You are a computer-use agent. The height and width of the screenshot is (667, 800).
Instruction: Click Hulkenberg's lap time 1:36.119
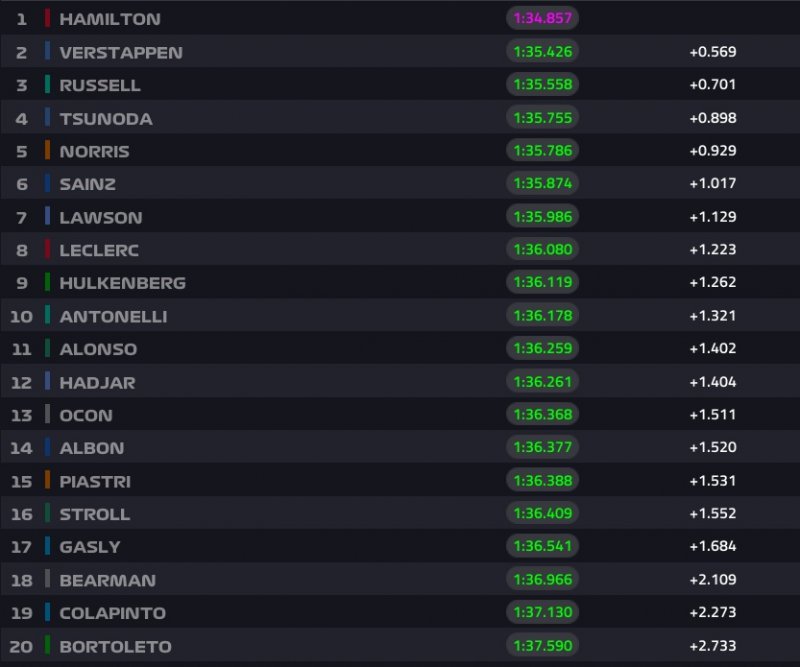click(543, 283)
